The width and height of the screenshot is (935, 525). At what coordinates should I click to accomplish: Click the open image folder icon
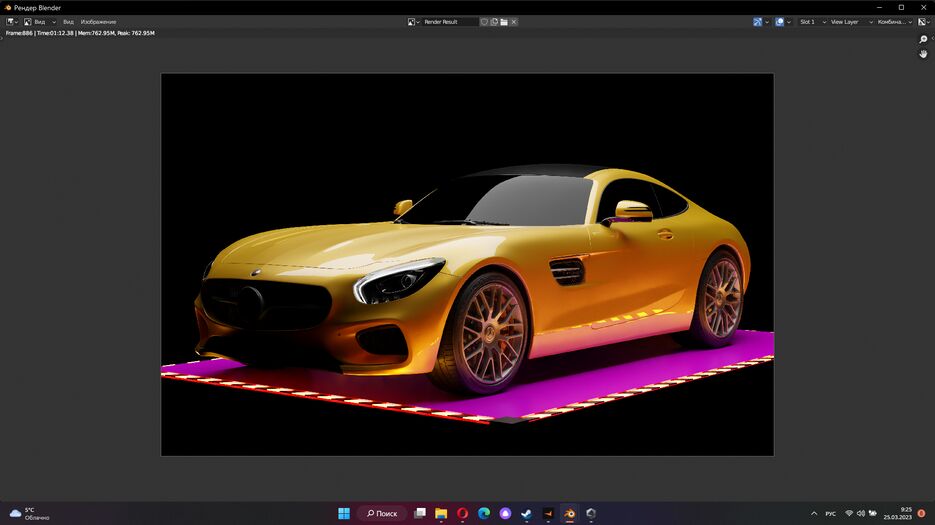pyautogui.click(x=504, y=21)
